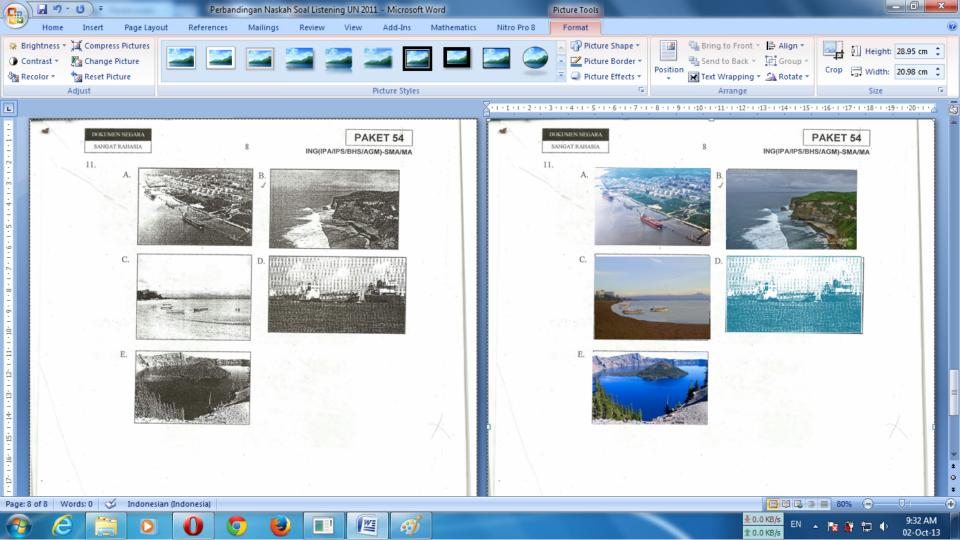Switch to Print Layout view in status bar

pyautogui.click(x=773, y=504)
